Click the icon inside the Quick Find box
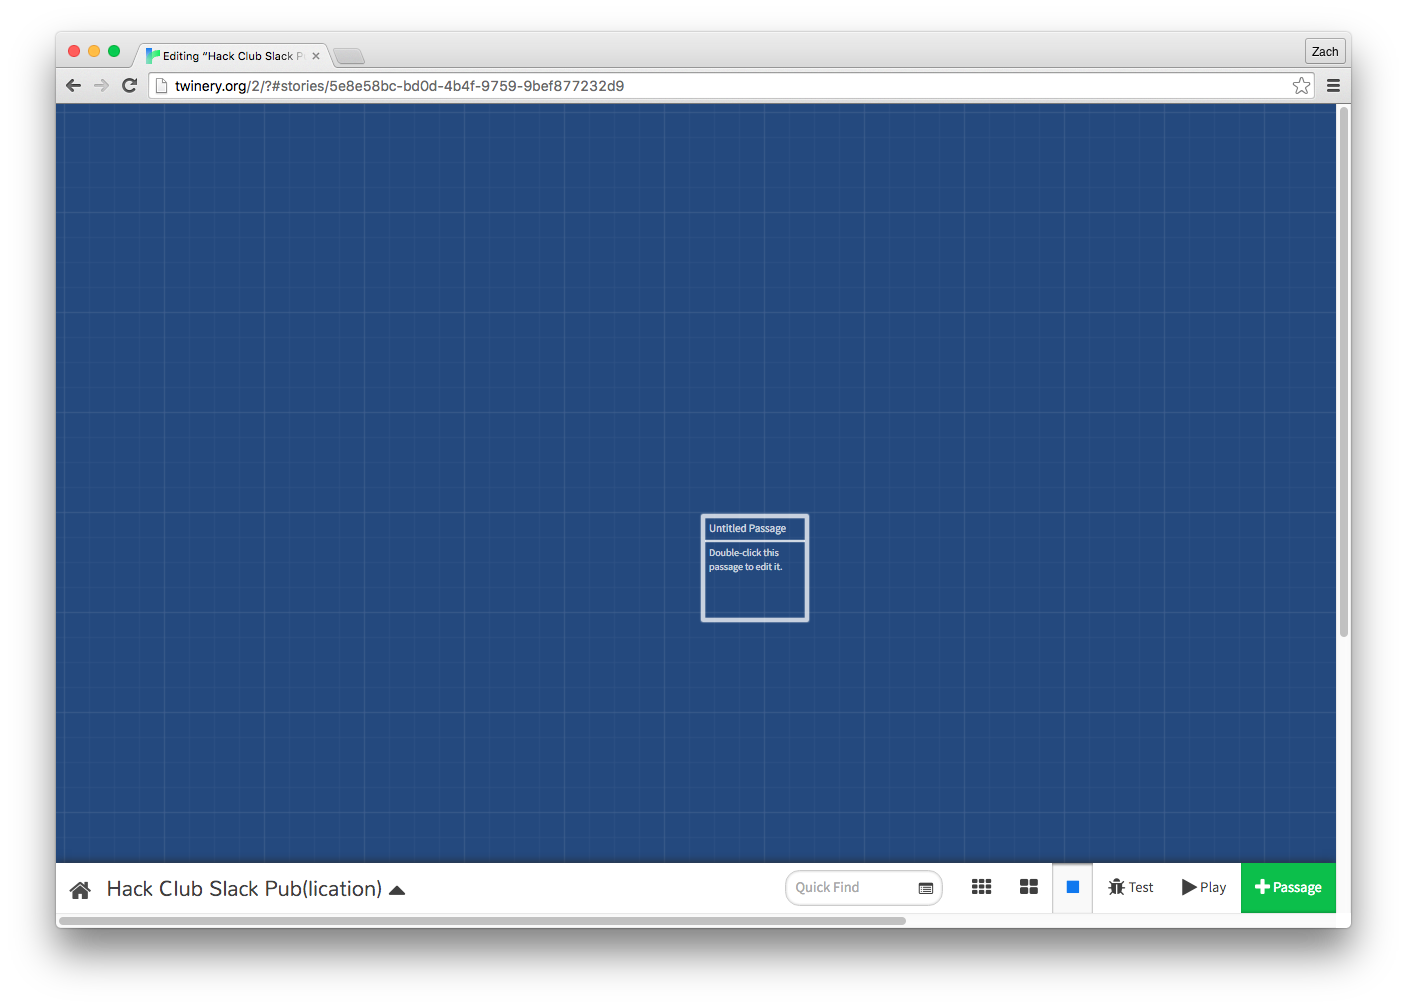 [925, 888]
